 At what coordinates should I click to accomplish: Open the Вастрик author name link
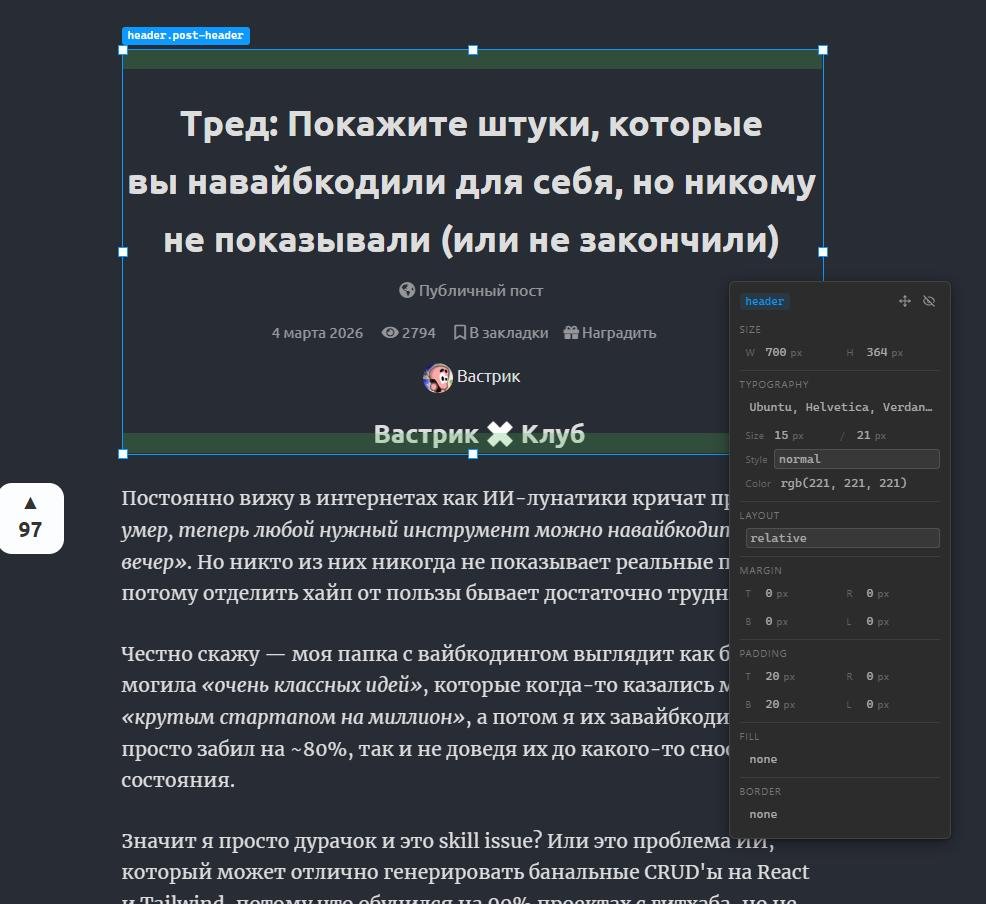[488, 377]
